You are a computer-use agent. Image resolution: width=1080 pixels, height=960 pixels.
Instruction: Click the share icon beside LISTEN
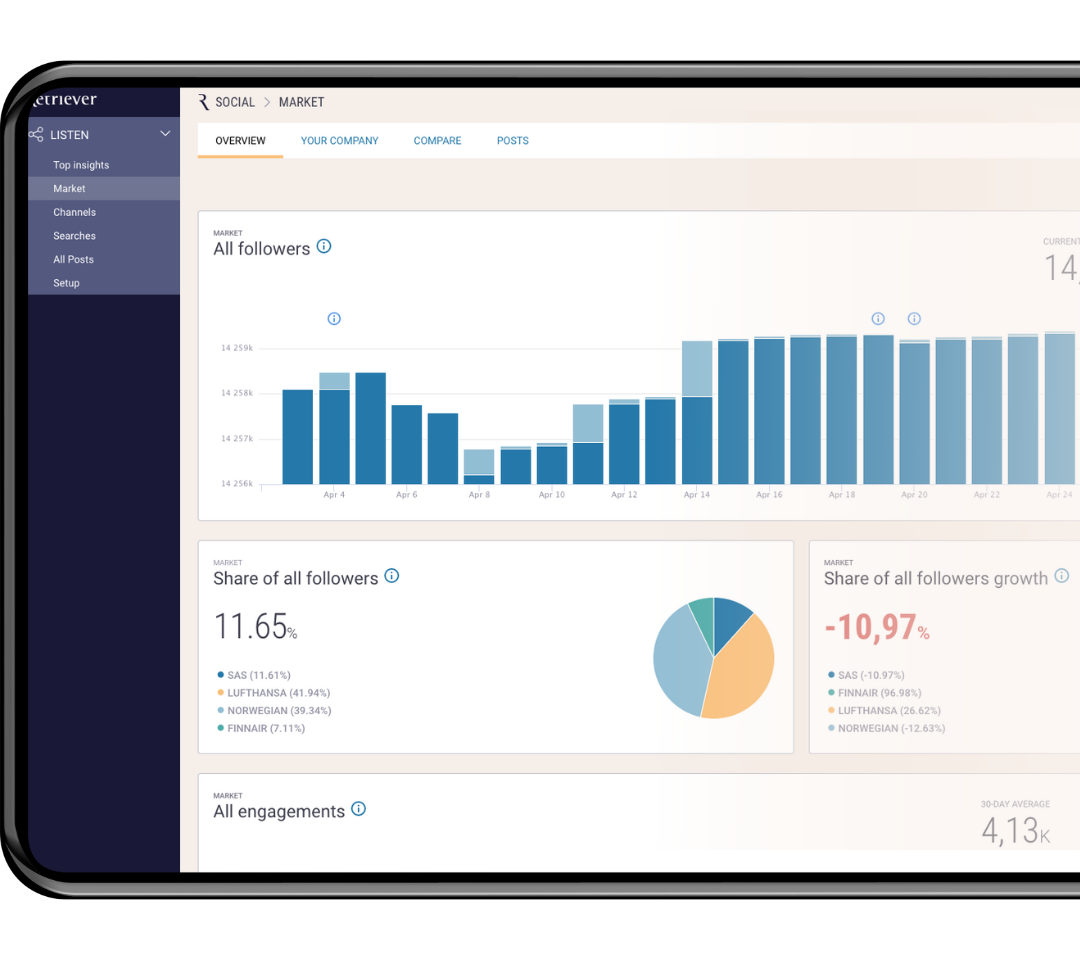(37, 134)
